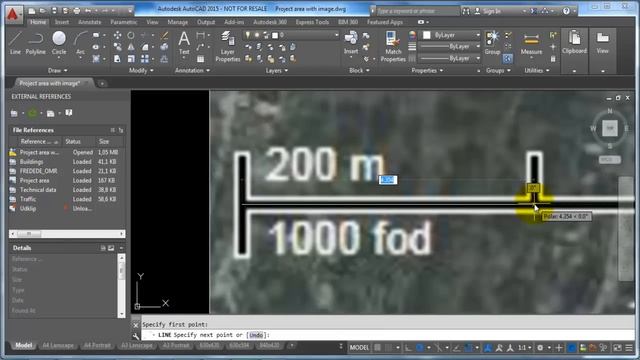Image resolution: width=640 pixels, height=360 pixels.
Task: Click Undo option in command line
Action: click(256, 335)
